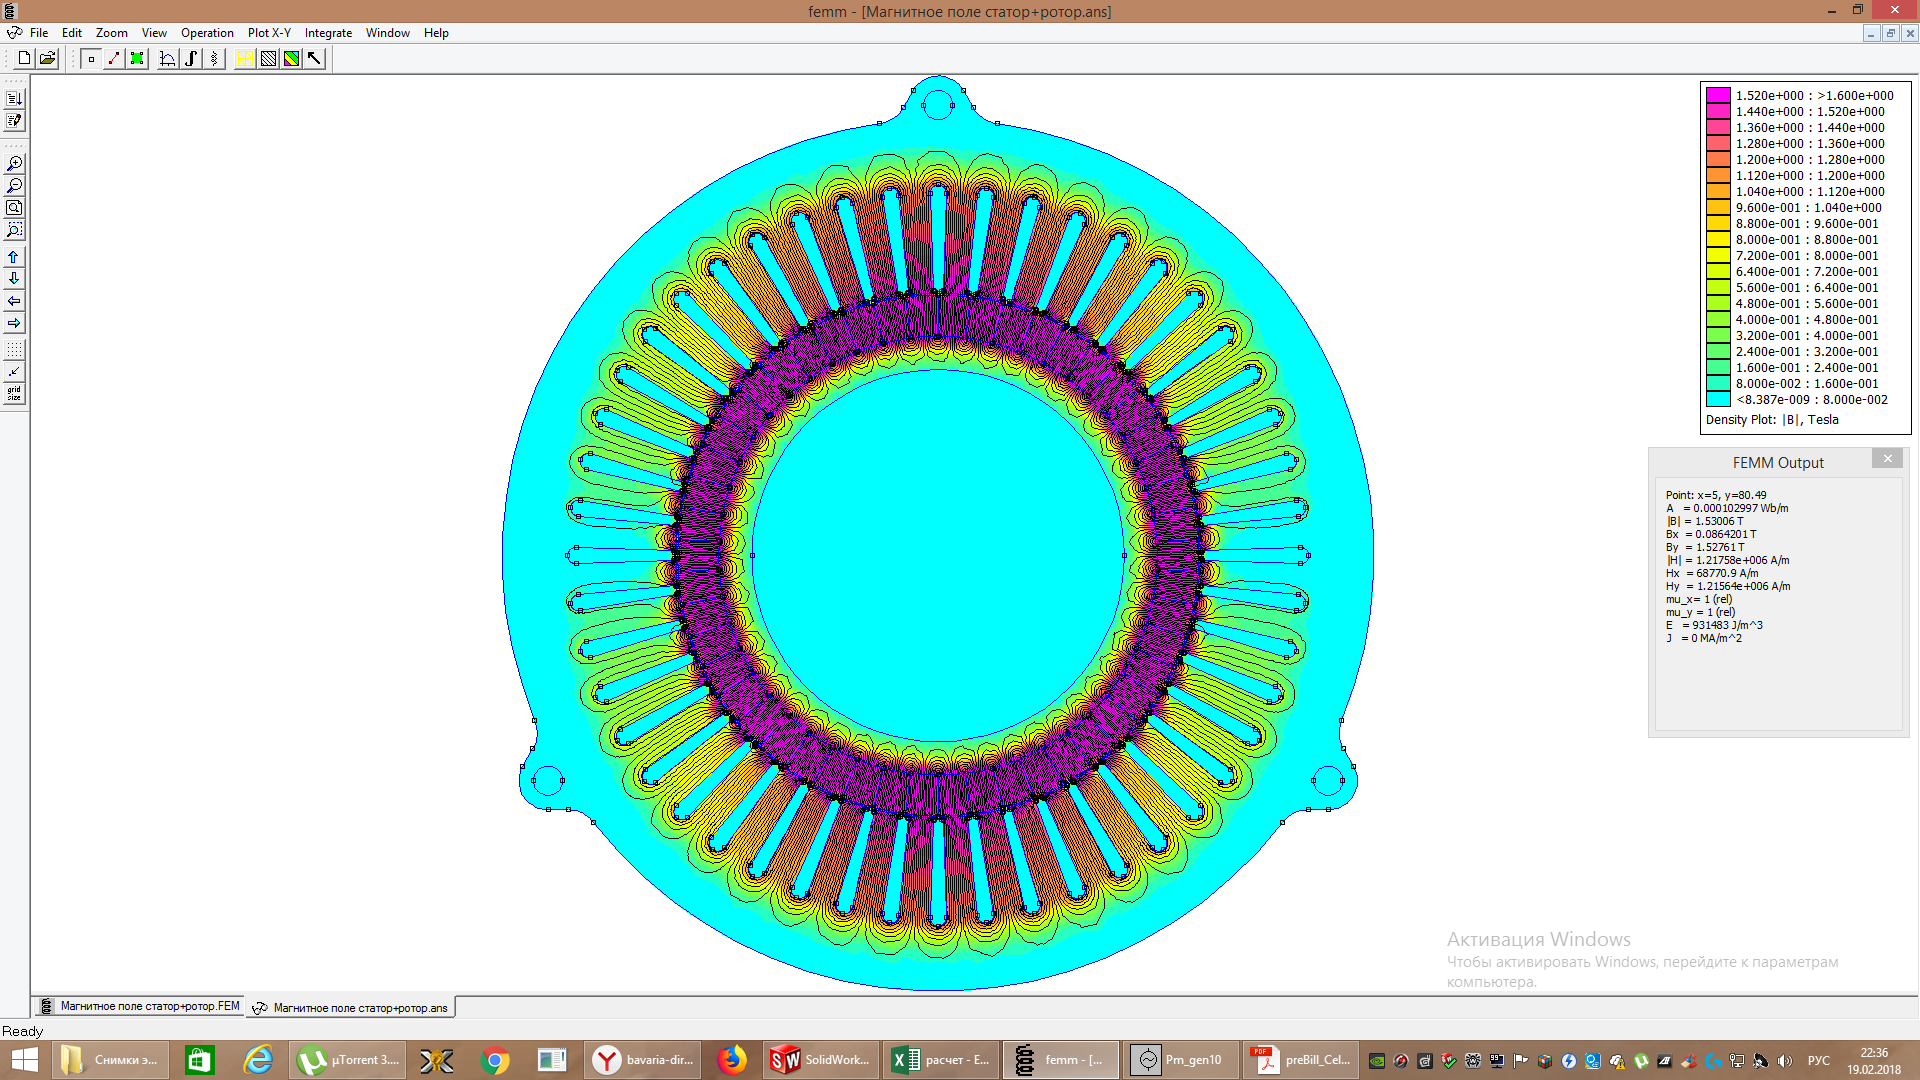Click the New document toolbar icon

pos(24,59)
